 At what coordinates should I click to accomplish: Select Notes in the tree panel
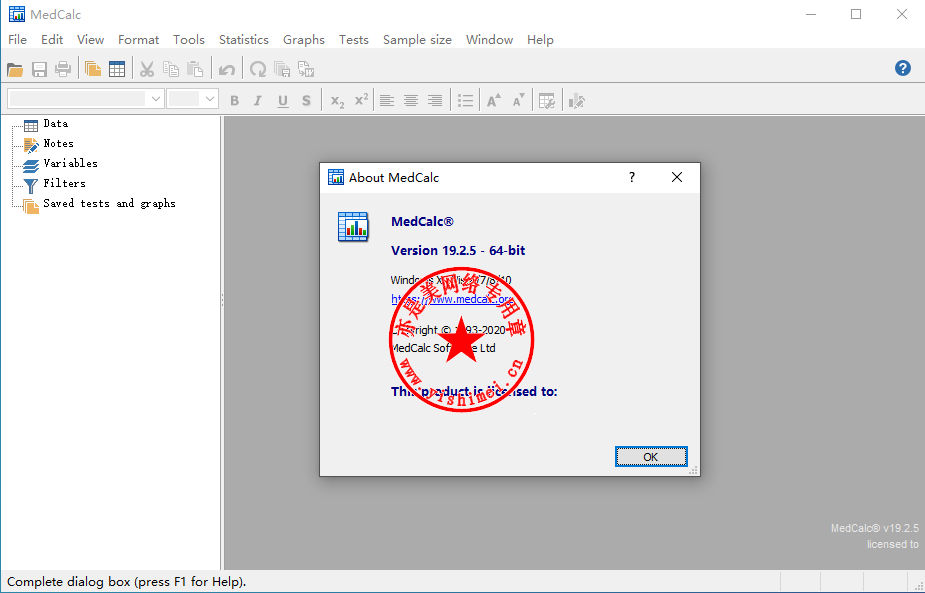coord(58,143)
